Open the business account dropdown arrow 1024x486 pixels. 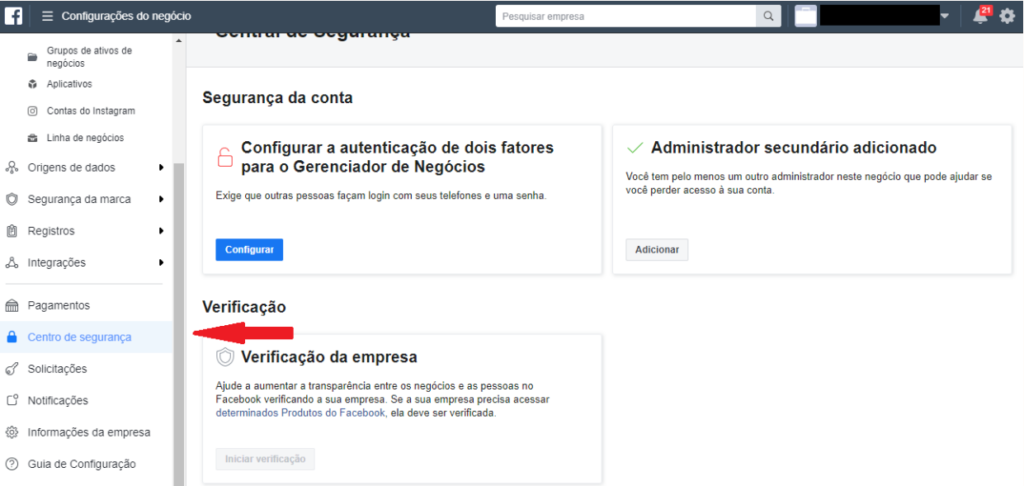(944, 16)
